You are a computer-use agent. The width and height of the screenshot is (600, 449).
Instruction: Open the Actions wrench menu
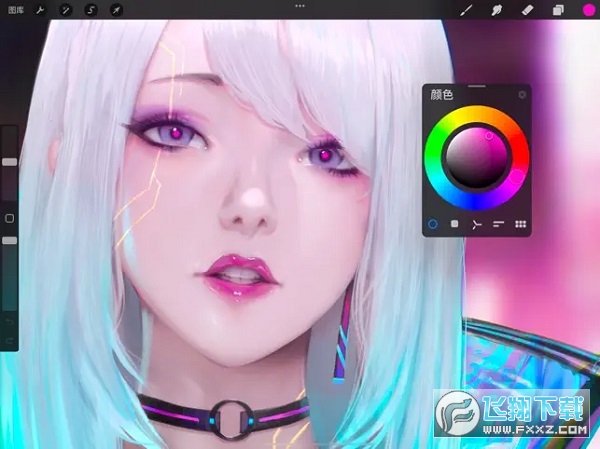pos(40,10)
